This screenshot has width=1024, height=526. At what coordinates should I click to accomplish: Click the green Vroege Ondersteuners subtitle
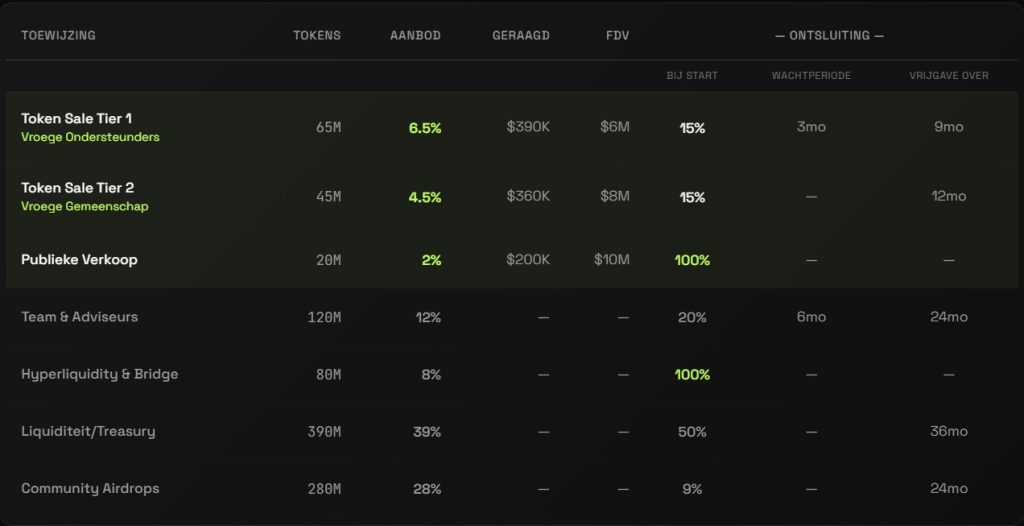(x=90, y=137)
